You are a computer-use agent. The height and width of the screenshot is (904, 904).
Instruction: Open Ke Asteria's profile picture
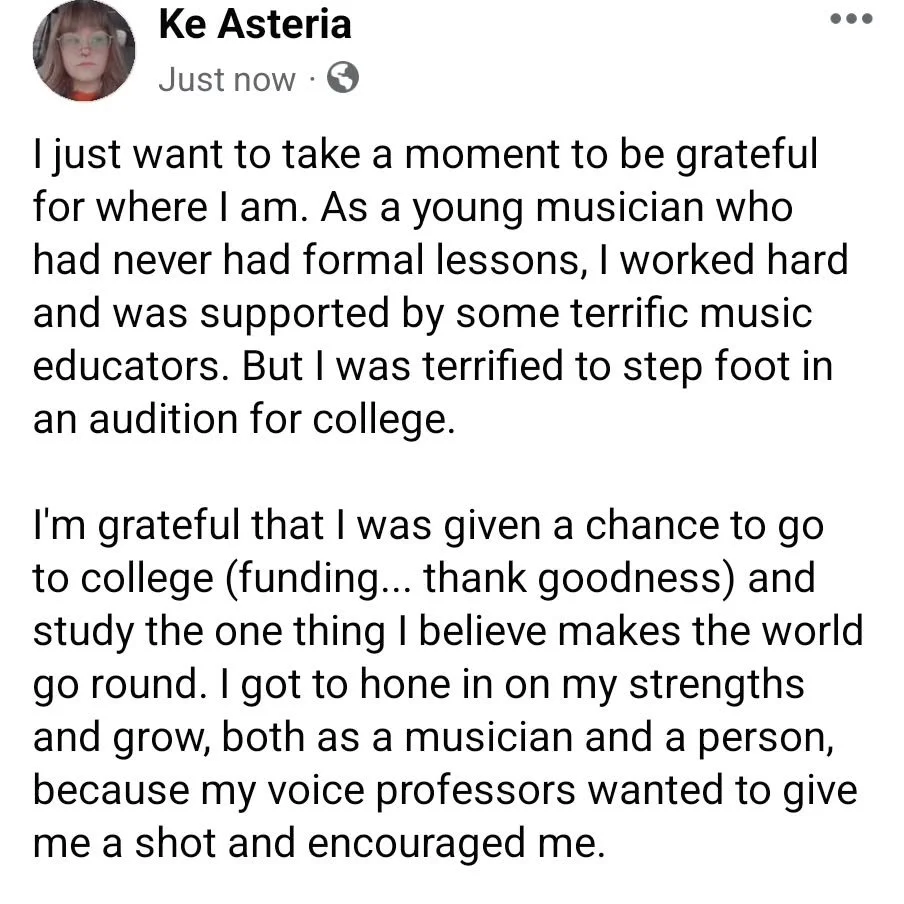84,51
